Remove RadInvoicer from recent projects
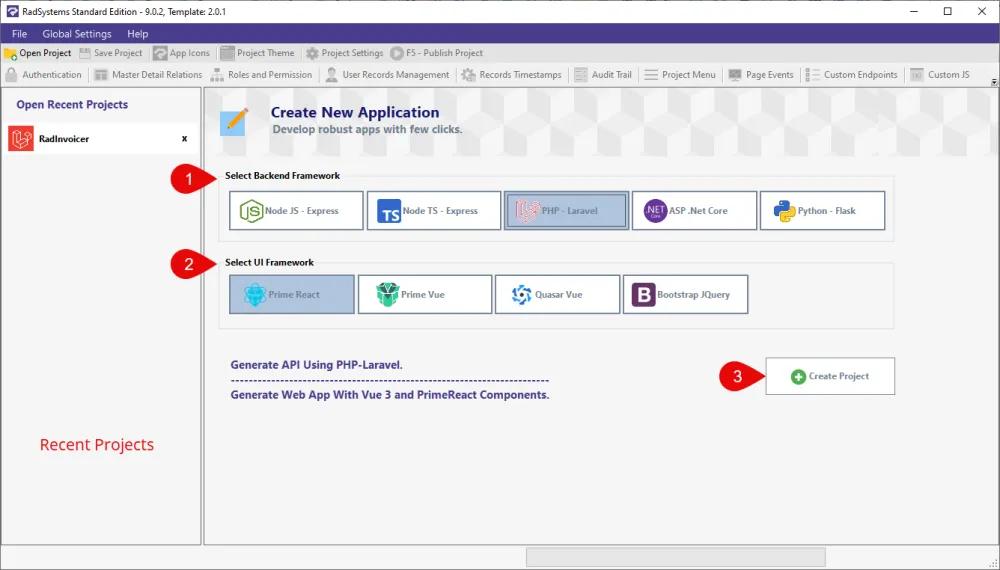Viewport: 1000px width, 570px height. (184, 138)
